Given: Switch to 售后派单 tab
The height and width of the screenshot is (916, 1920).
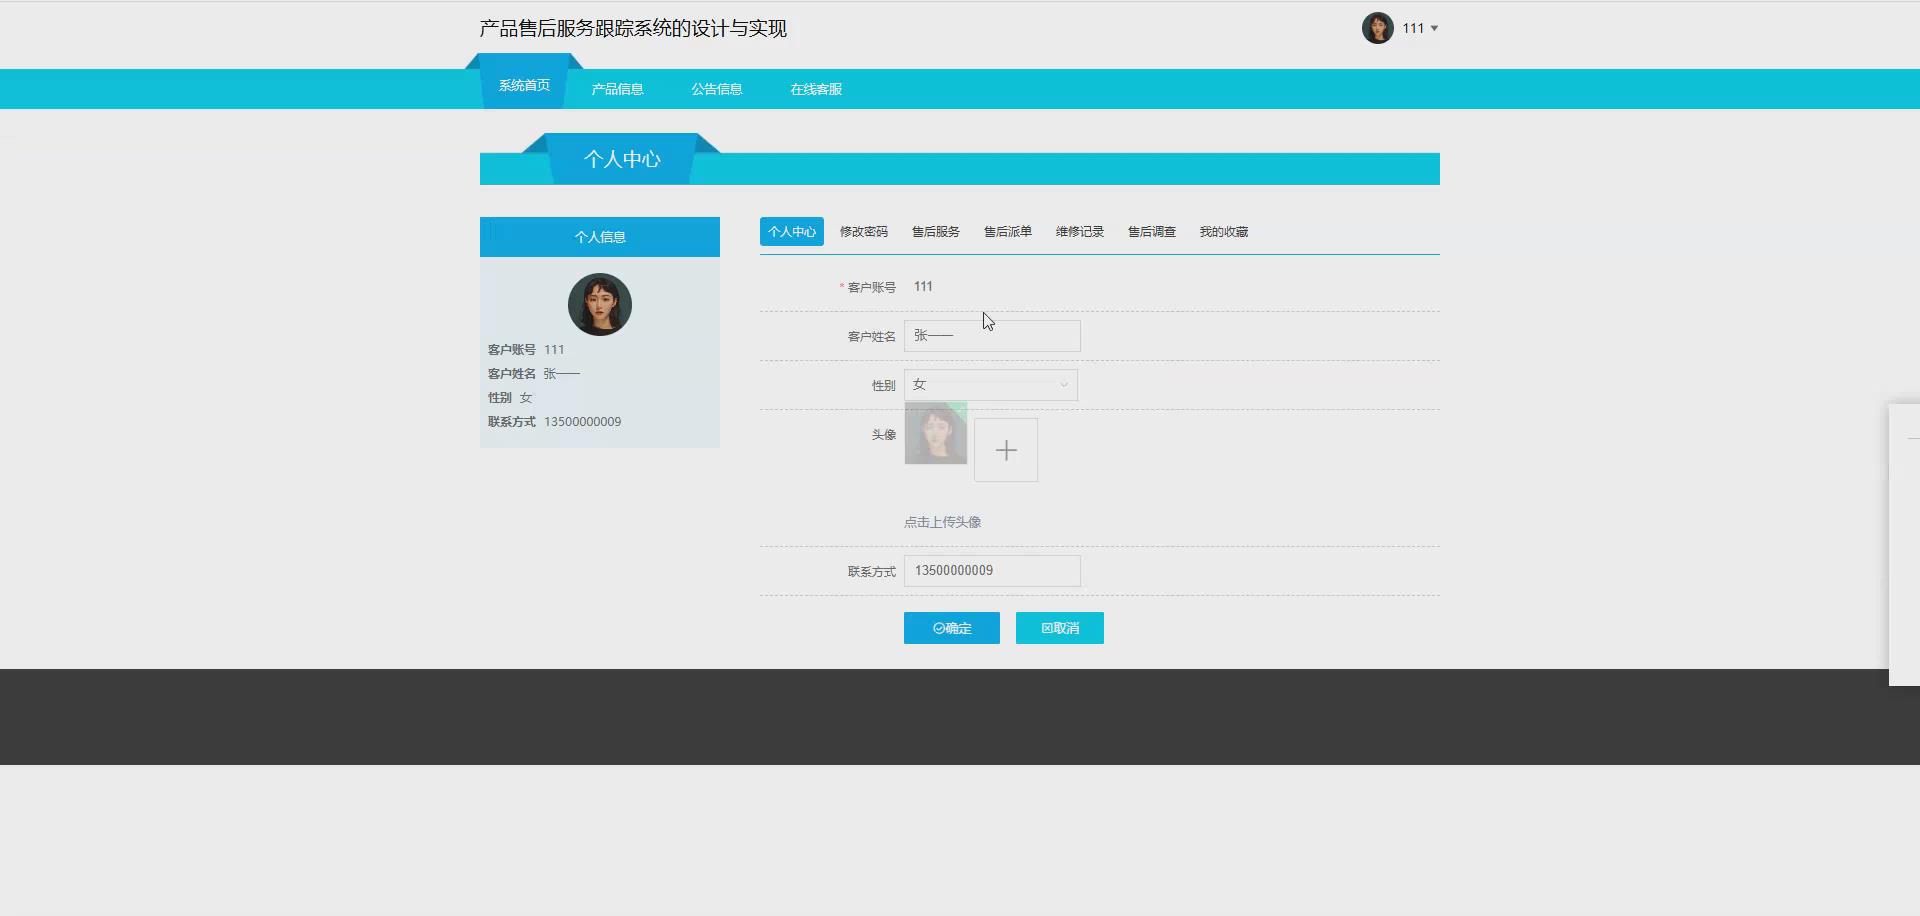Looking at the screenshot, I should pos(1008,231).
